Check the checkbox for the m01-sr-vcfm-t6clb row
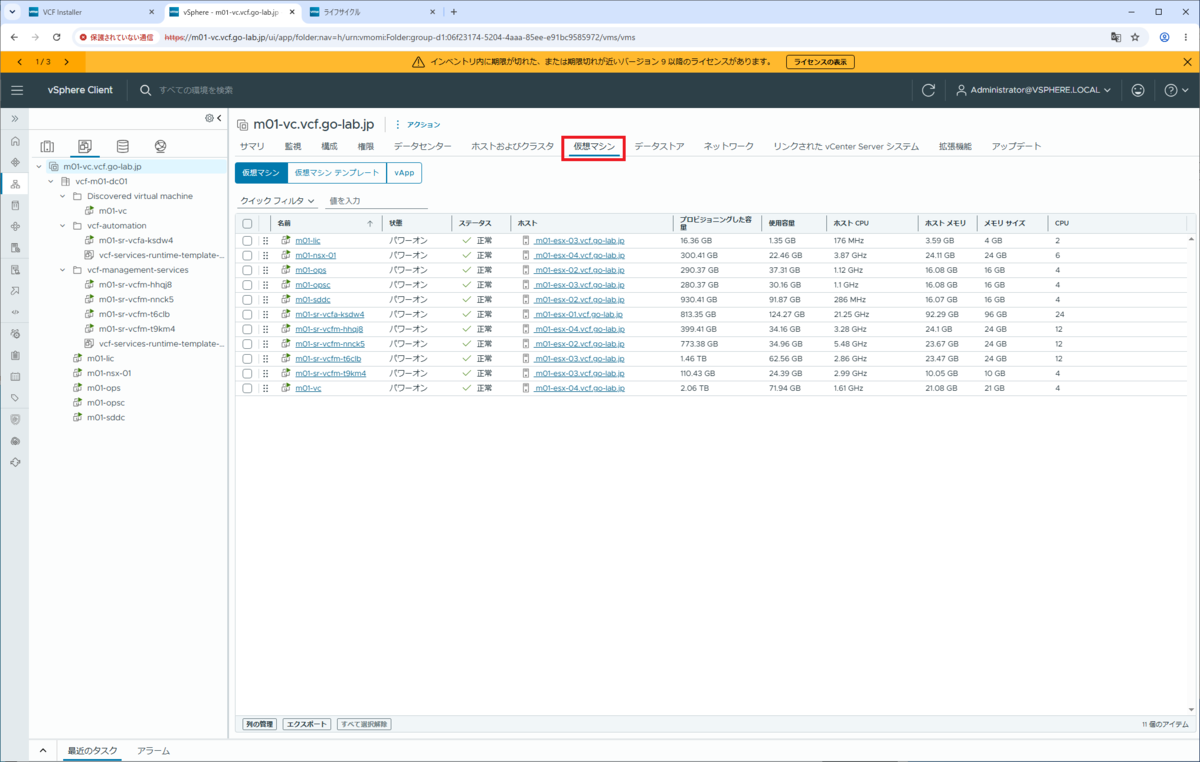The image size is (1200, 762). point(247,358)
